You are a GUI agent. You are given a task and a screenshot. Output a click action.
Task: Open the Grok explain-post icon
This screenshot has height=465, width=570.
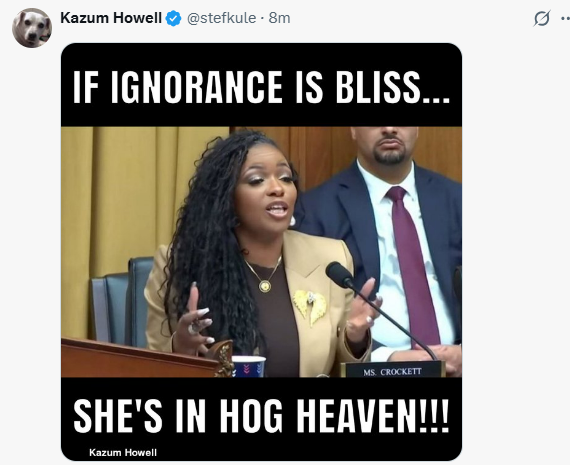(542, 18)
